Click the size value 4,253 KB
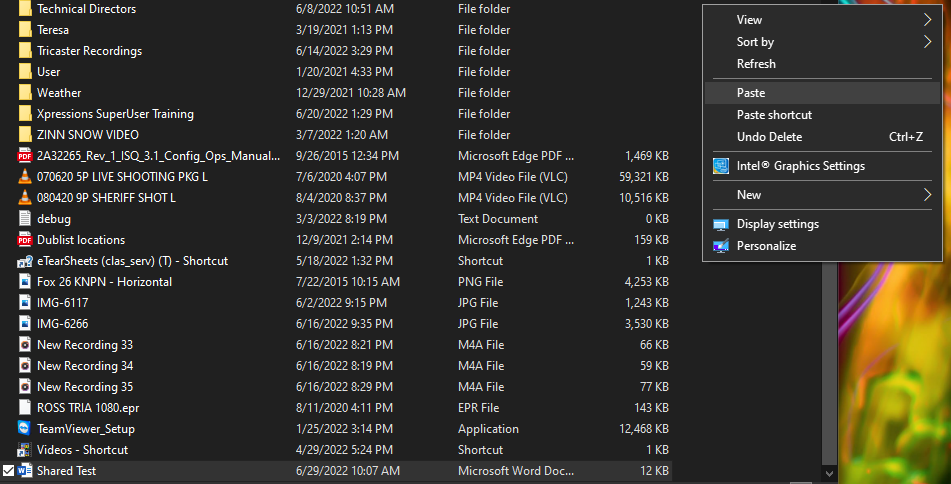The width and height of the screenshot is (951, 484). tap(647, 282)
